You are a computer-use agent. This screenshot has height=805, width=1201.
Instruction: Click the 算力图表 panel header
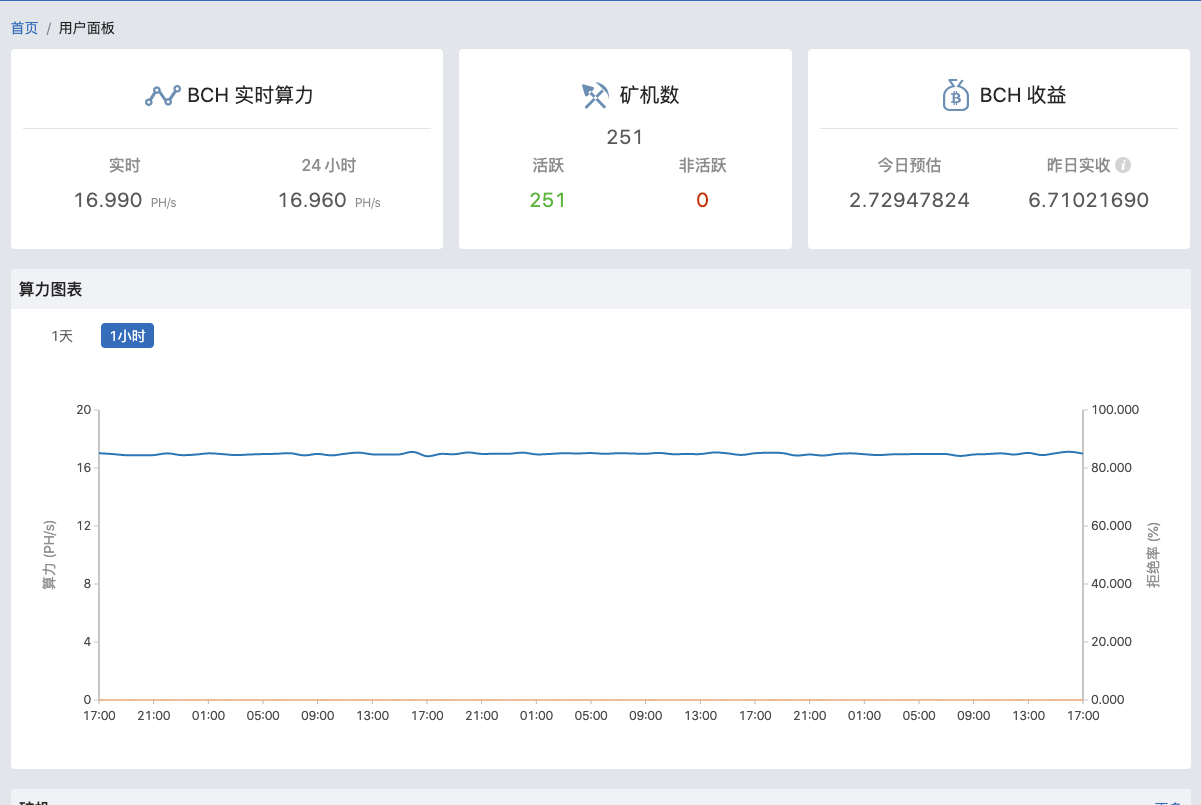pos(51,289)
